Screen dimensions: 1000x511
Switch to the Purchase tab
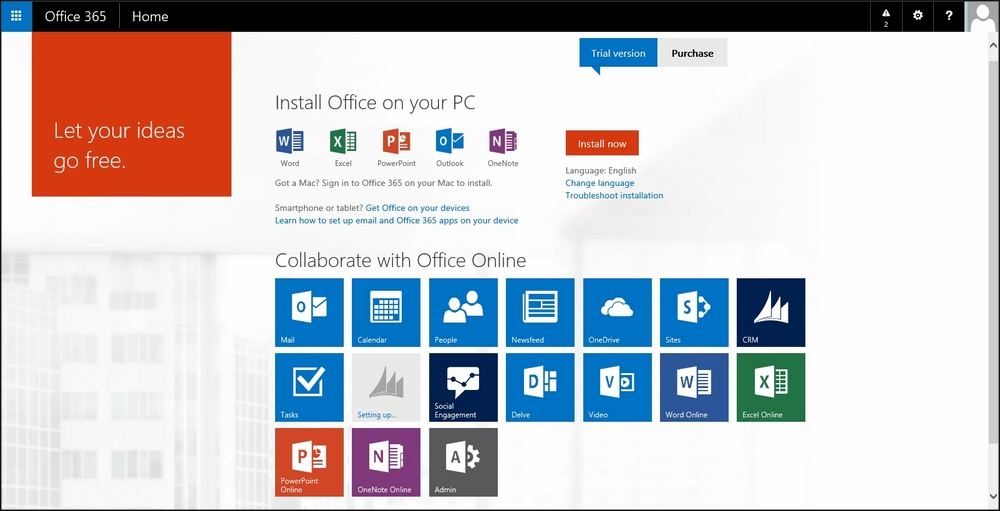pos(692,53)
